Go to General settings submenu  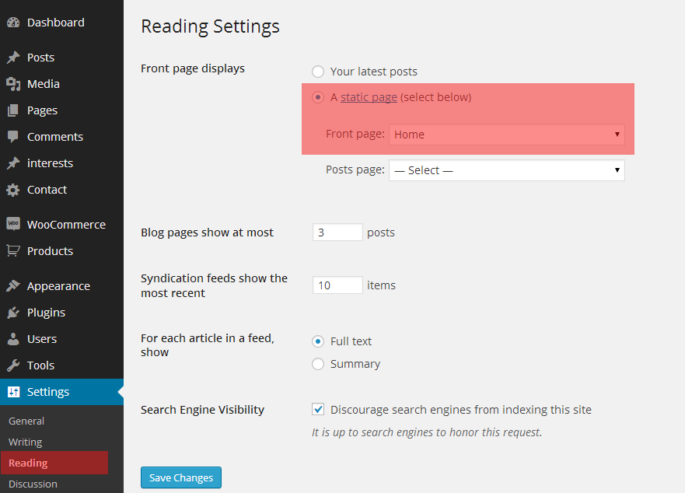coord(26,421)
